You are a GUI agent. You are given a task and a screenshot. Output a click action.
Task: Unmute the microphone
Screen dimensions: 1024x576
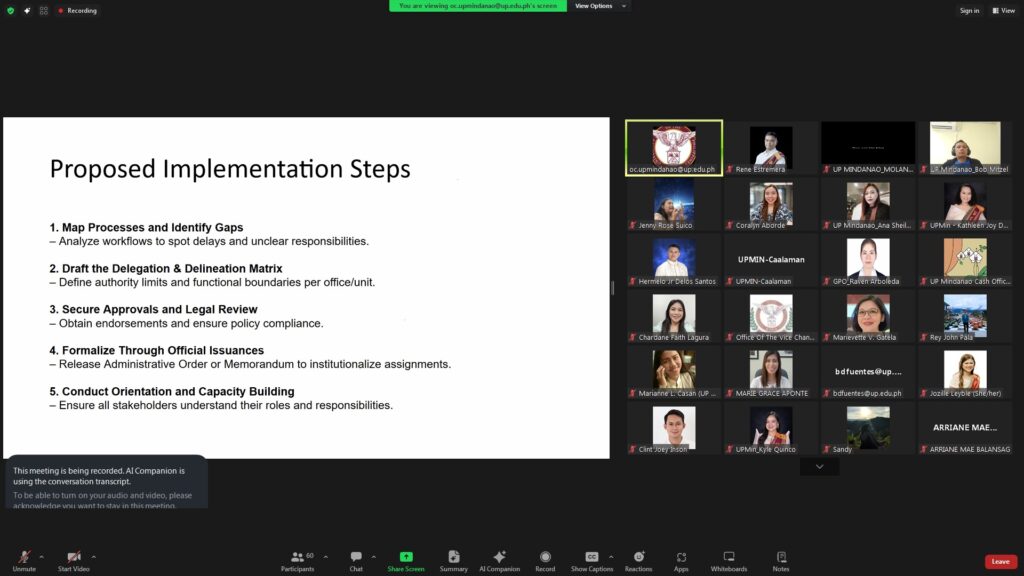(24, 559)
